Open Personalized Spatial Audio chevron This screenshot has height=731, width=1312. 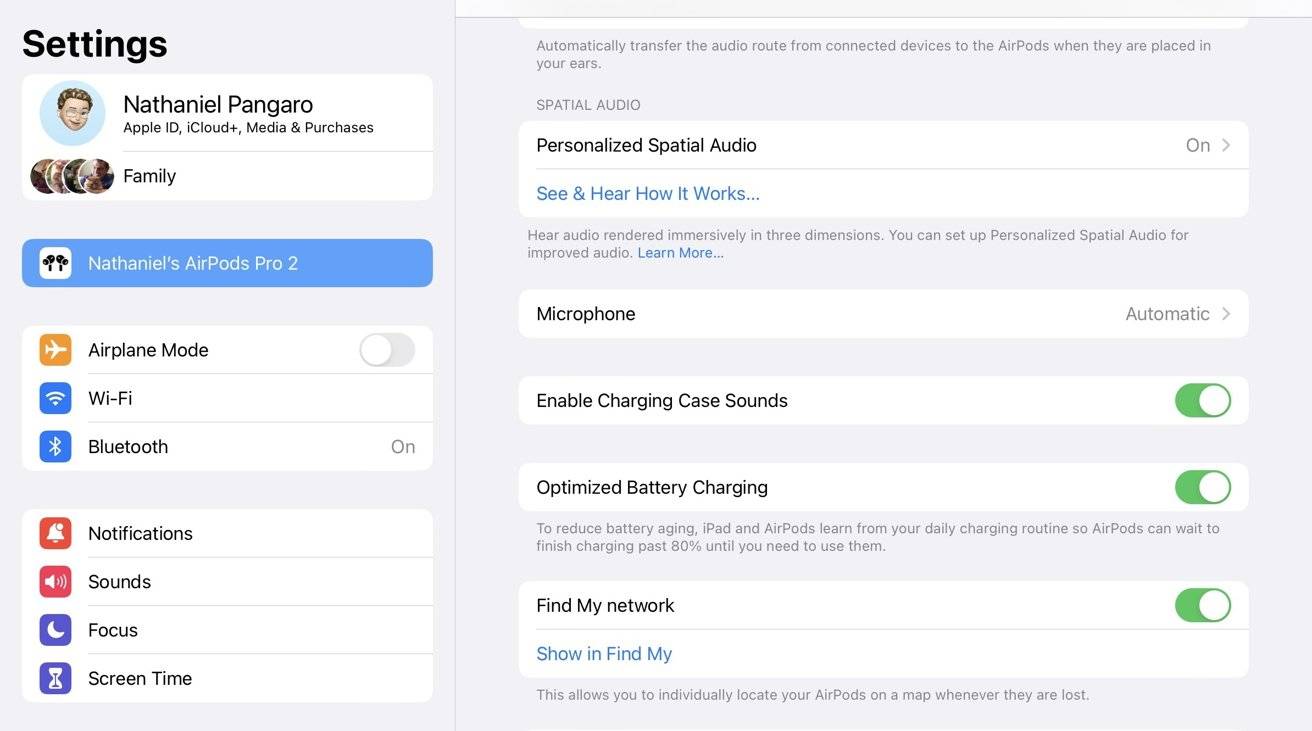coord(1226,145)
